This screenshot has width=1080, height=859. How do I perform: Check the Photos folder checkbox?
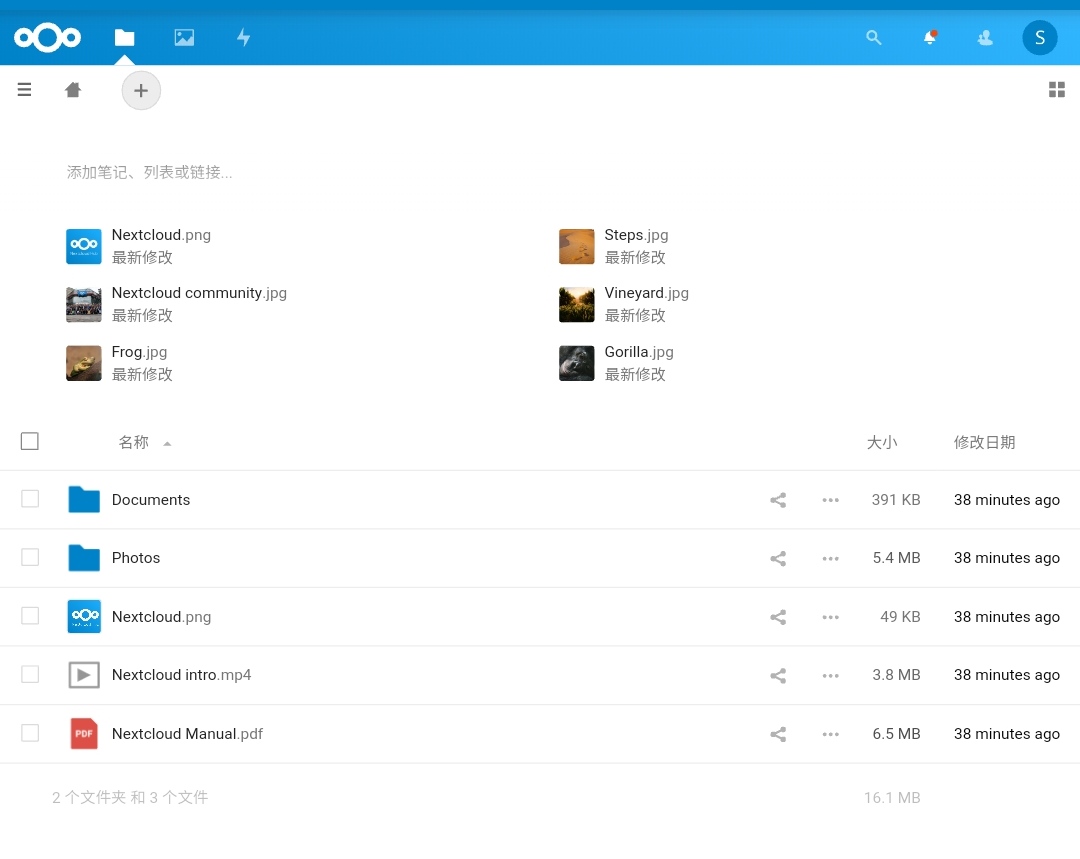pyautogui.click(x=30, y=557)
